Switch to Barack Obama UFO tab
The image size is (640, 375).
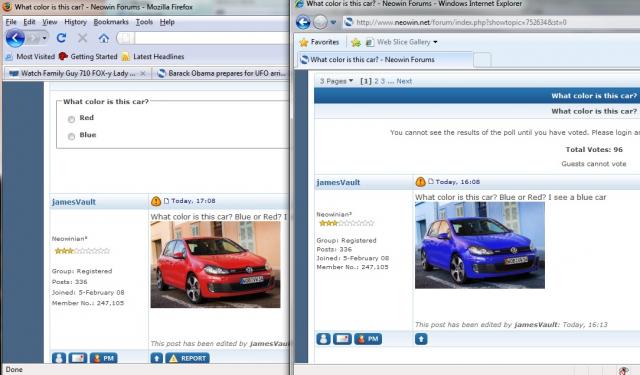coord(222,73)
